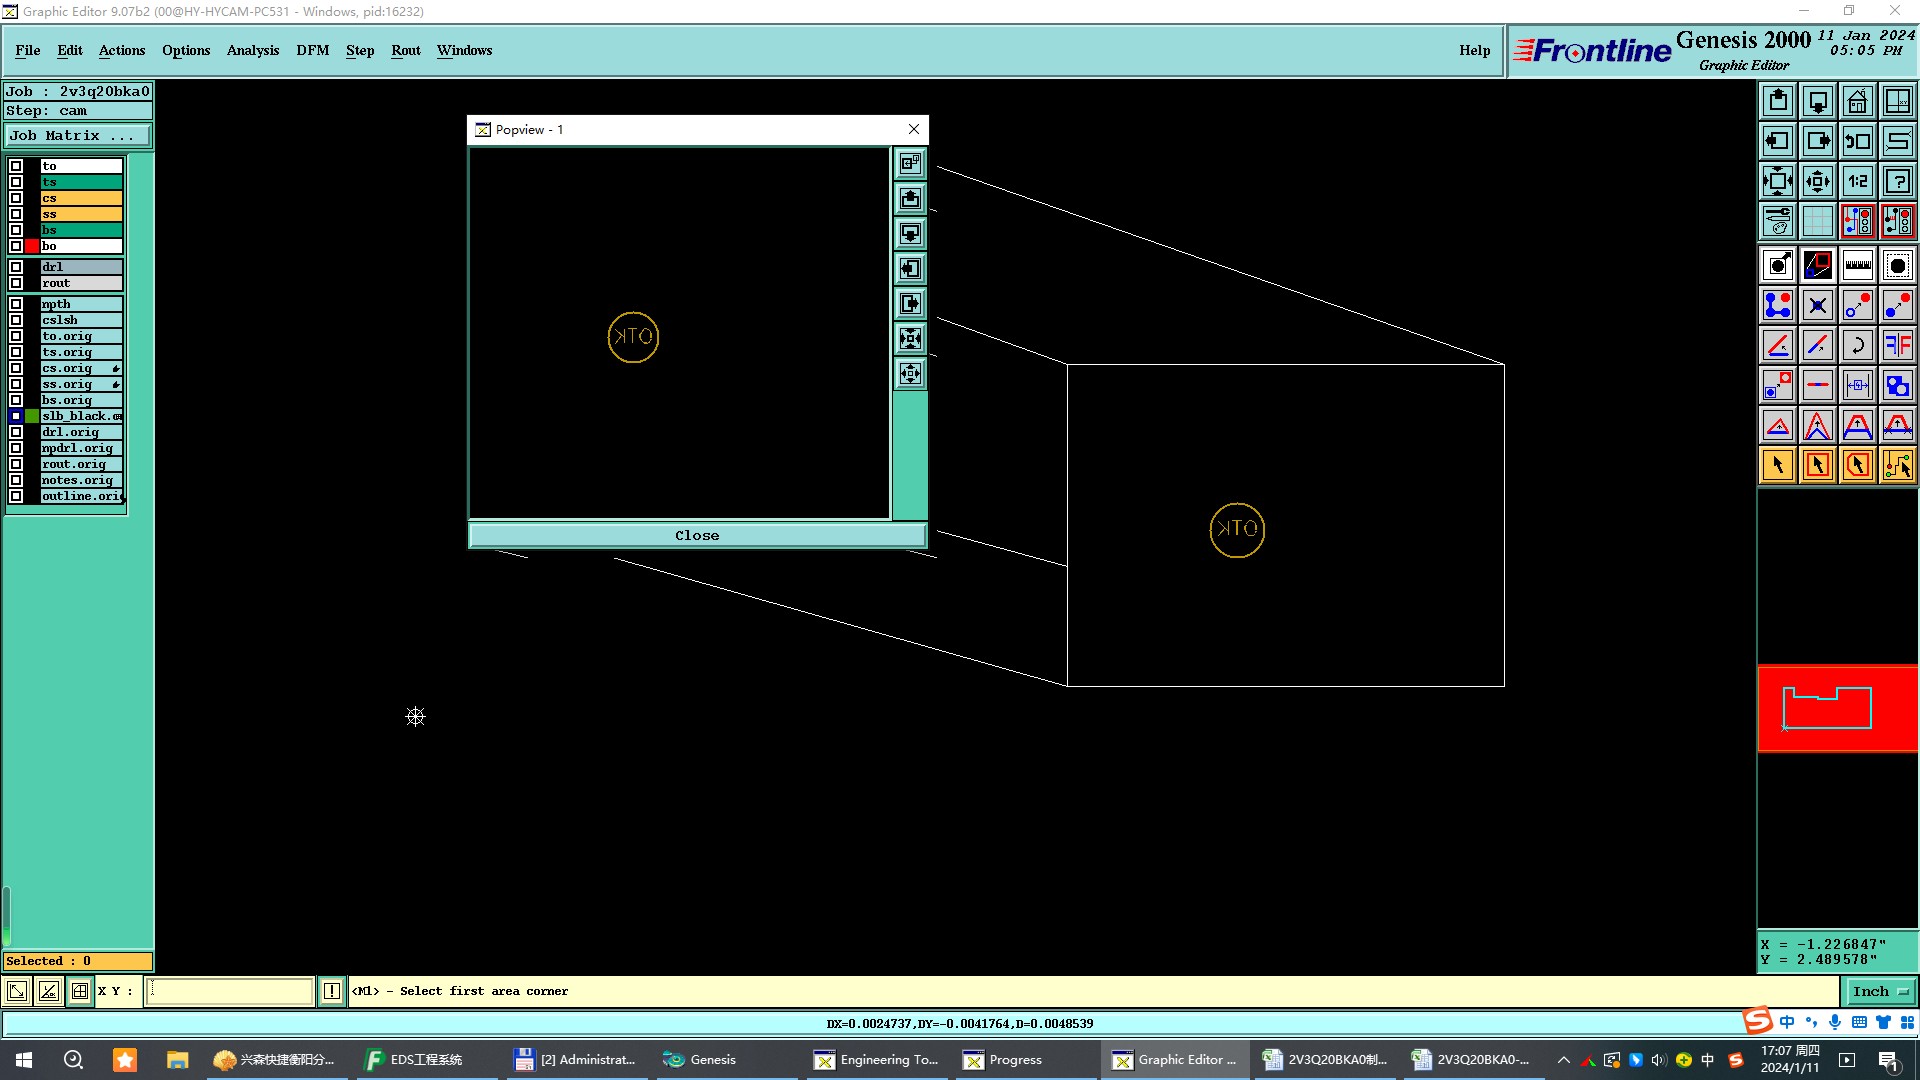Open the Analysis menu
Image resolution: width=1920 pixels, height=1080 pixels.
(253, 50)
